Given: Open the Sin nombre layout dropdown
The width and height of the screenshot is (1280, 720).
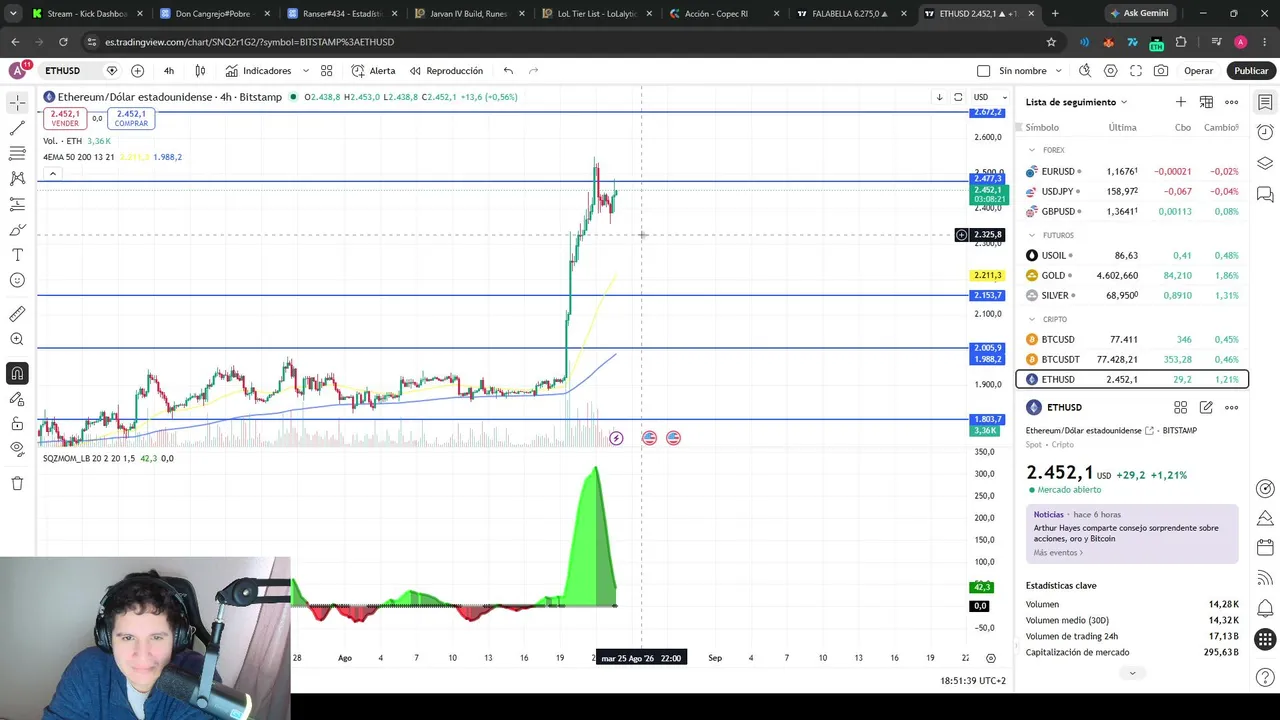Looking at the screenshot, I should pyautogui.click(x=1030, y=71).
